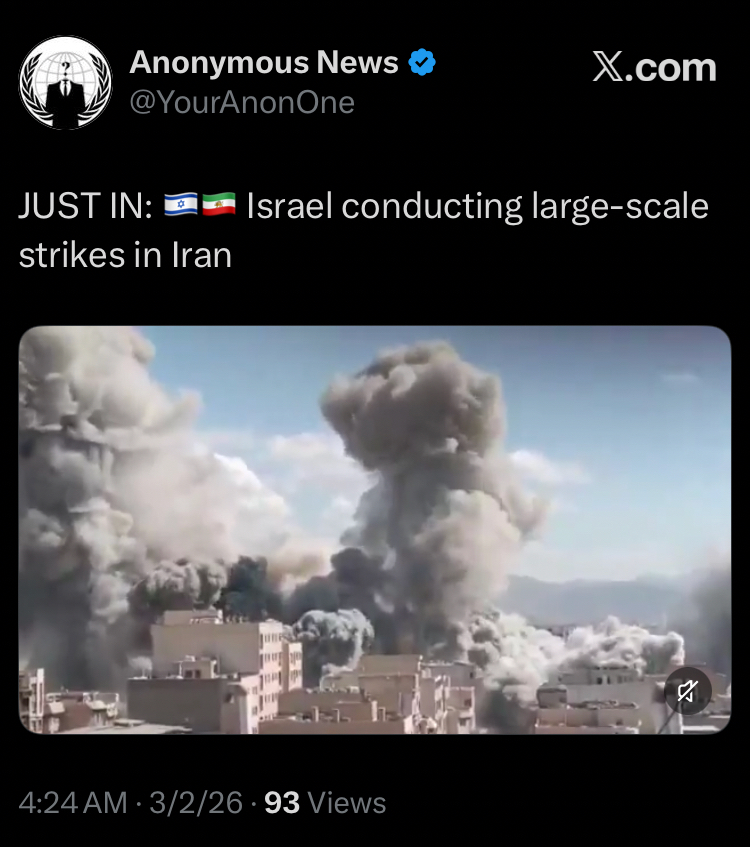Unmute the video with the speaker icon

tap(687, 691)
